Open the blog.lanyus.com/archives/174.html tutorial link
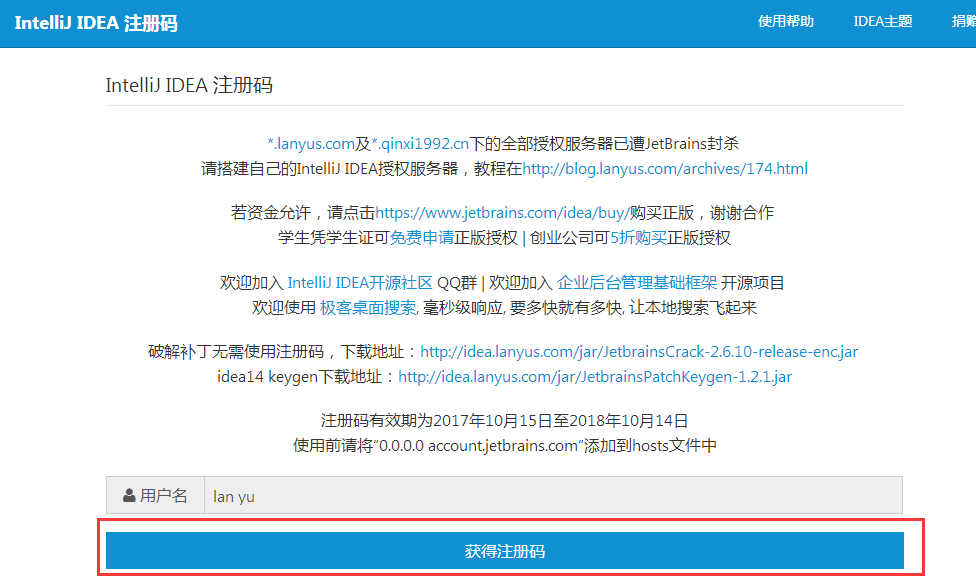 pos(665,169)
